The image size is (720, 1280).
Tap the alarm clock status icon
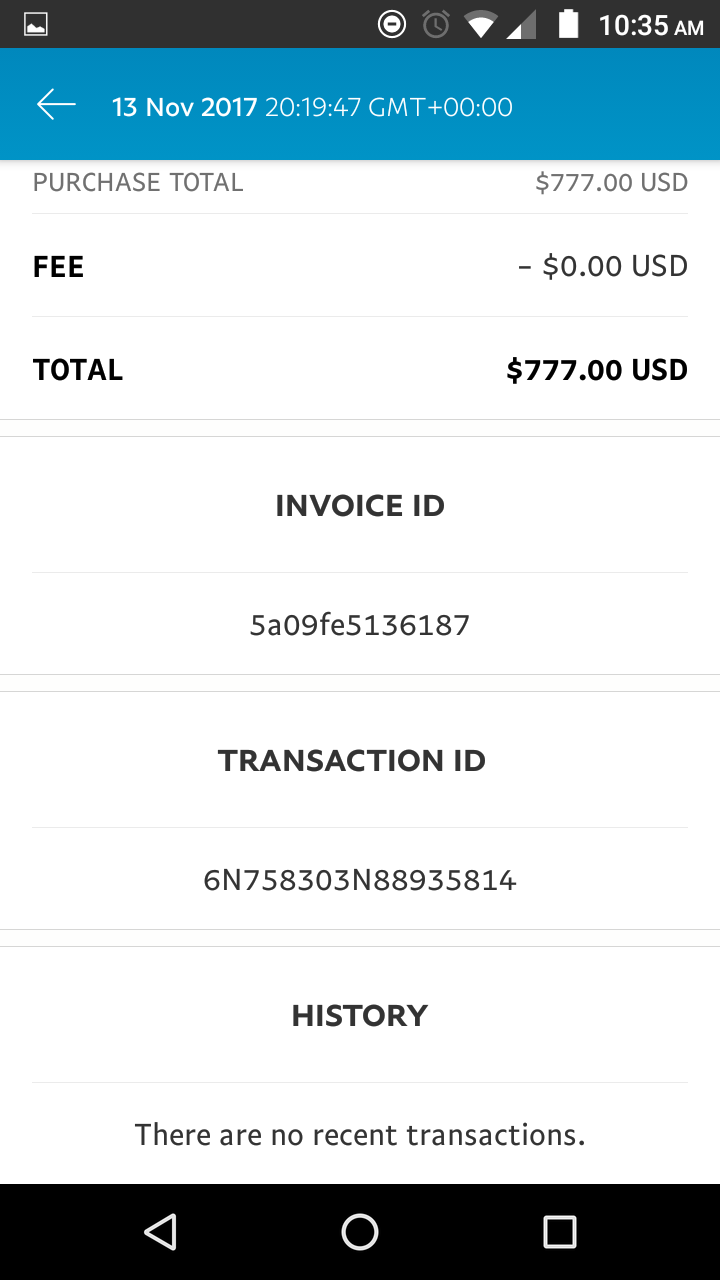(436, 24)
